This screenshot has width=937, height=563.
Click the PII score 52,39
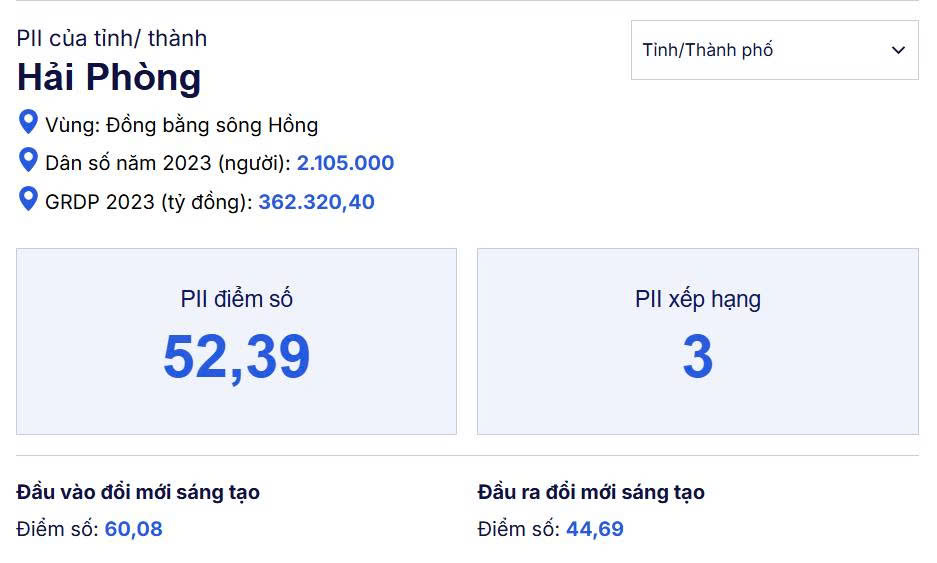pyautogui.click(x=236, y=357)
